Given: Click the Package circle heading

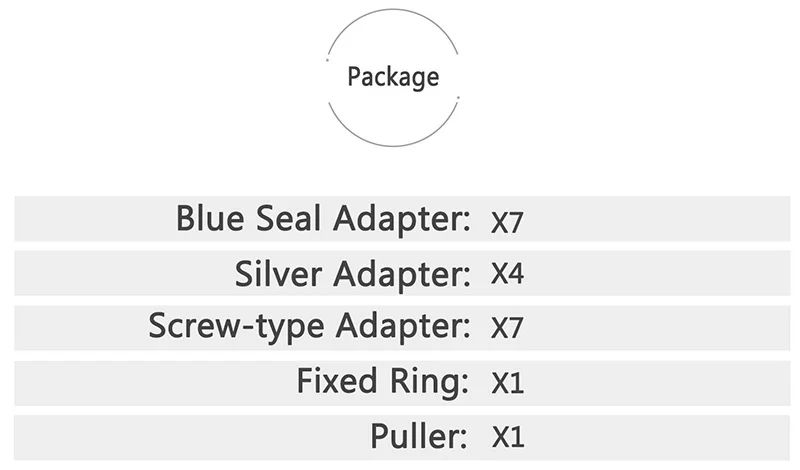Looking at the screenshot, I should click(x=392, y=78).
